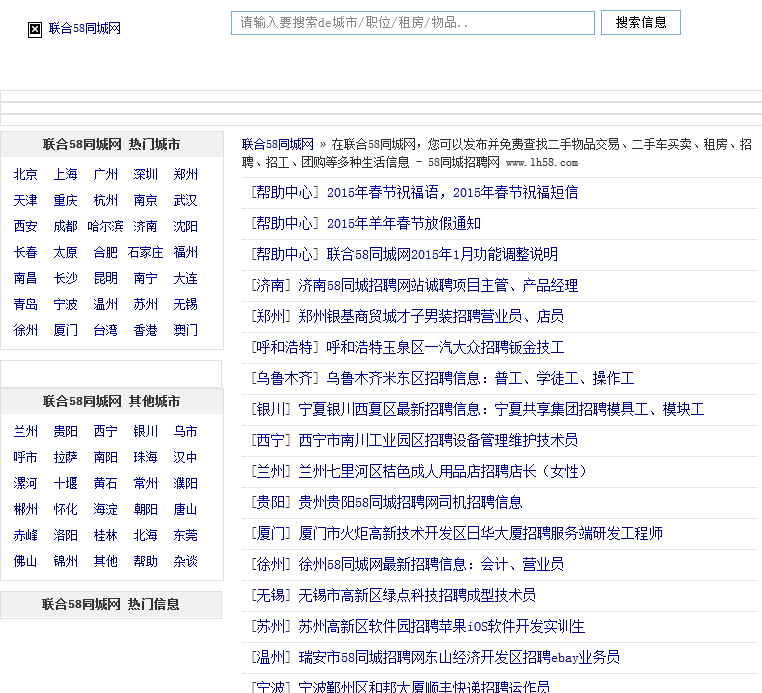Screen dimensions: 762x693
Task: Open 郑州银基商贸城 job listing
Action: [431, 317]
